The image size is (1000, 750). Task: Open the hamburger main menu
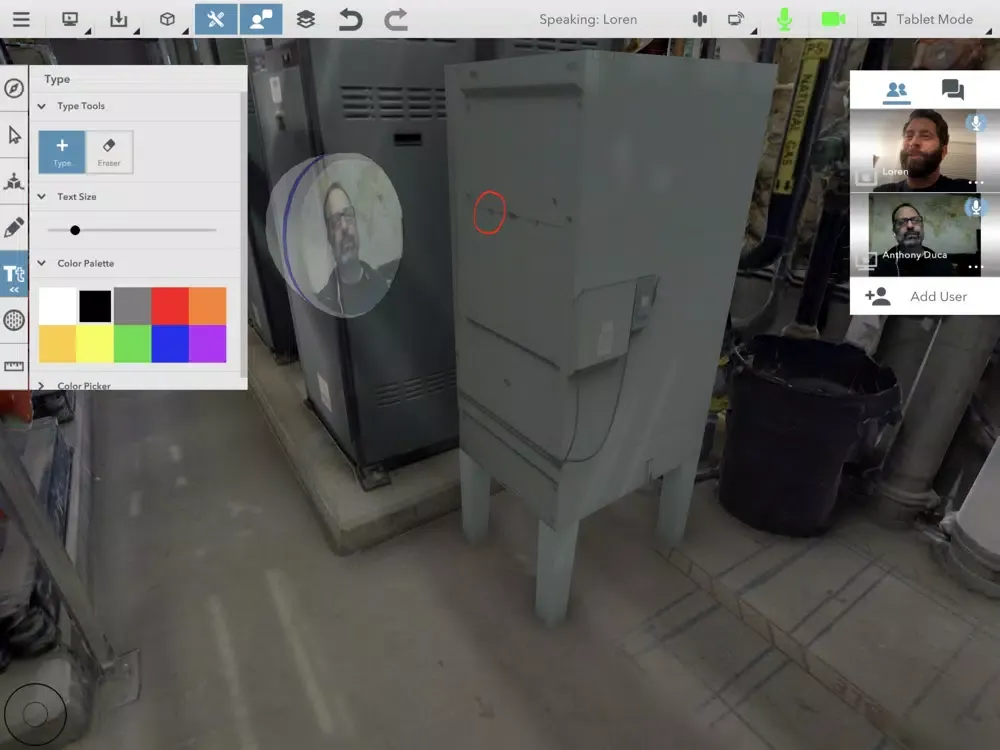21,19
